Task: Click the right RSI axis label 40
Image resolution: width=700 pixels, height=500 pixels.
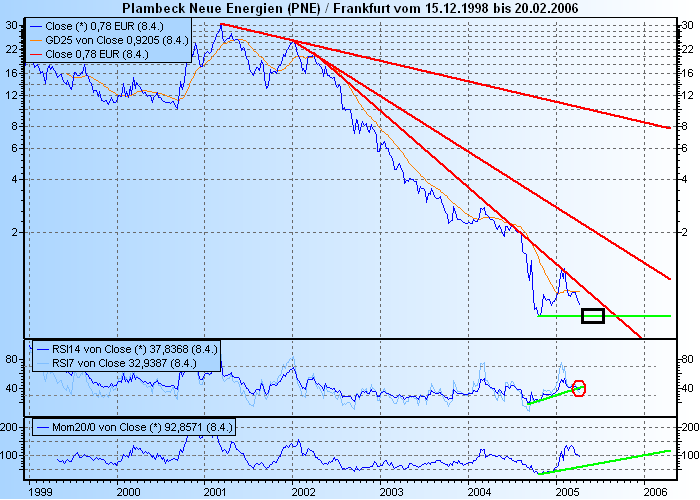Action: 687,388
